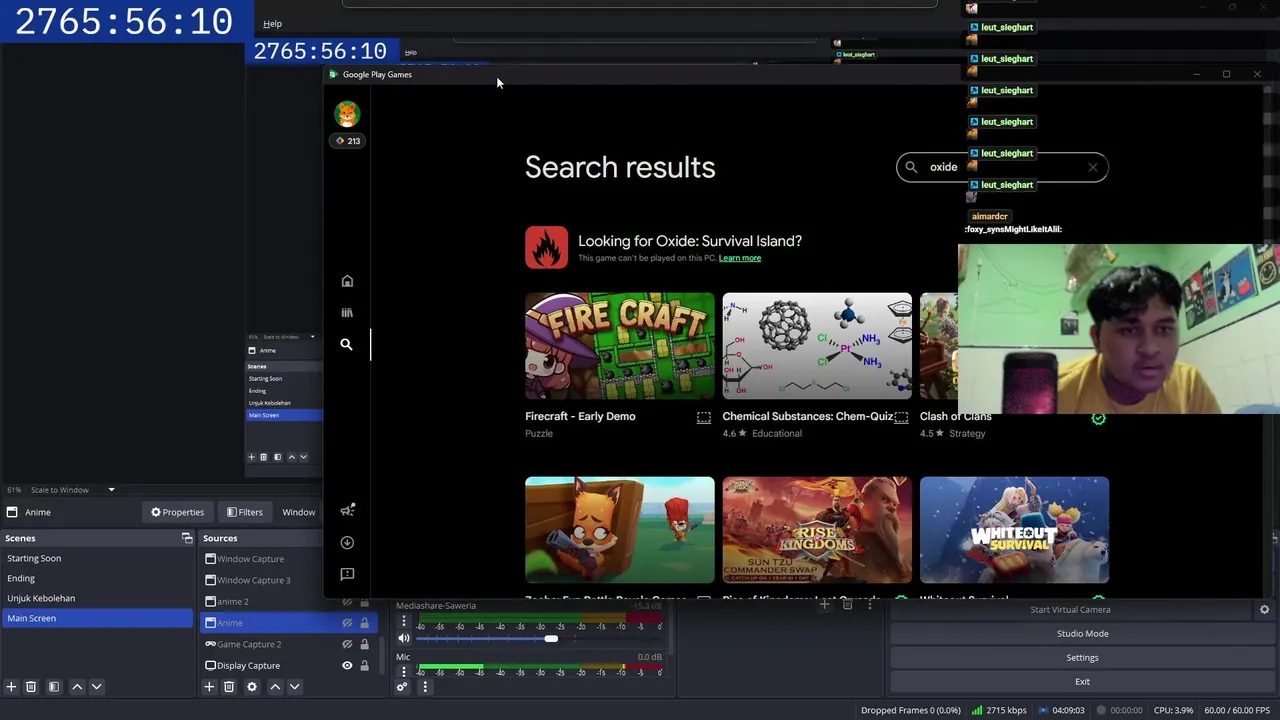Open advanced audio properties gear icon
The height and width of the screenshot is (720, 1280).
pyautogui.click(x=402, y=687)
